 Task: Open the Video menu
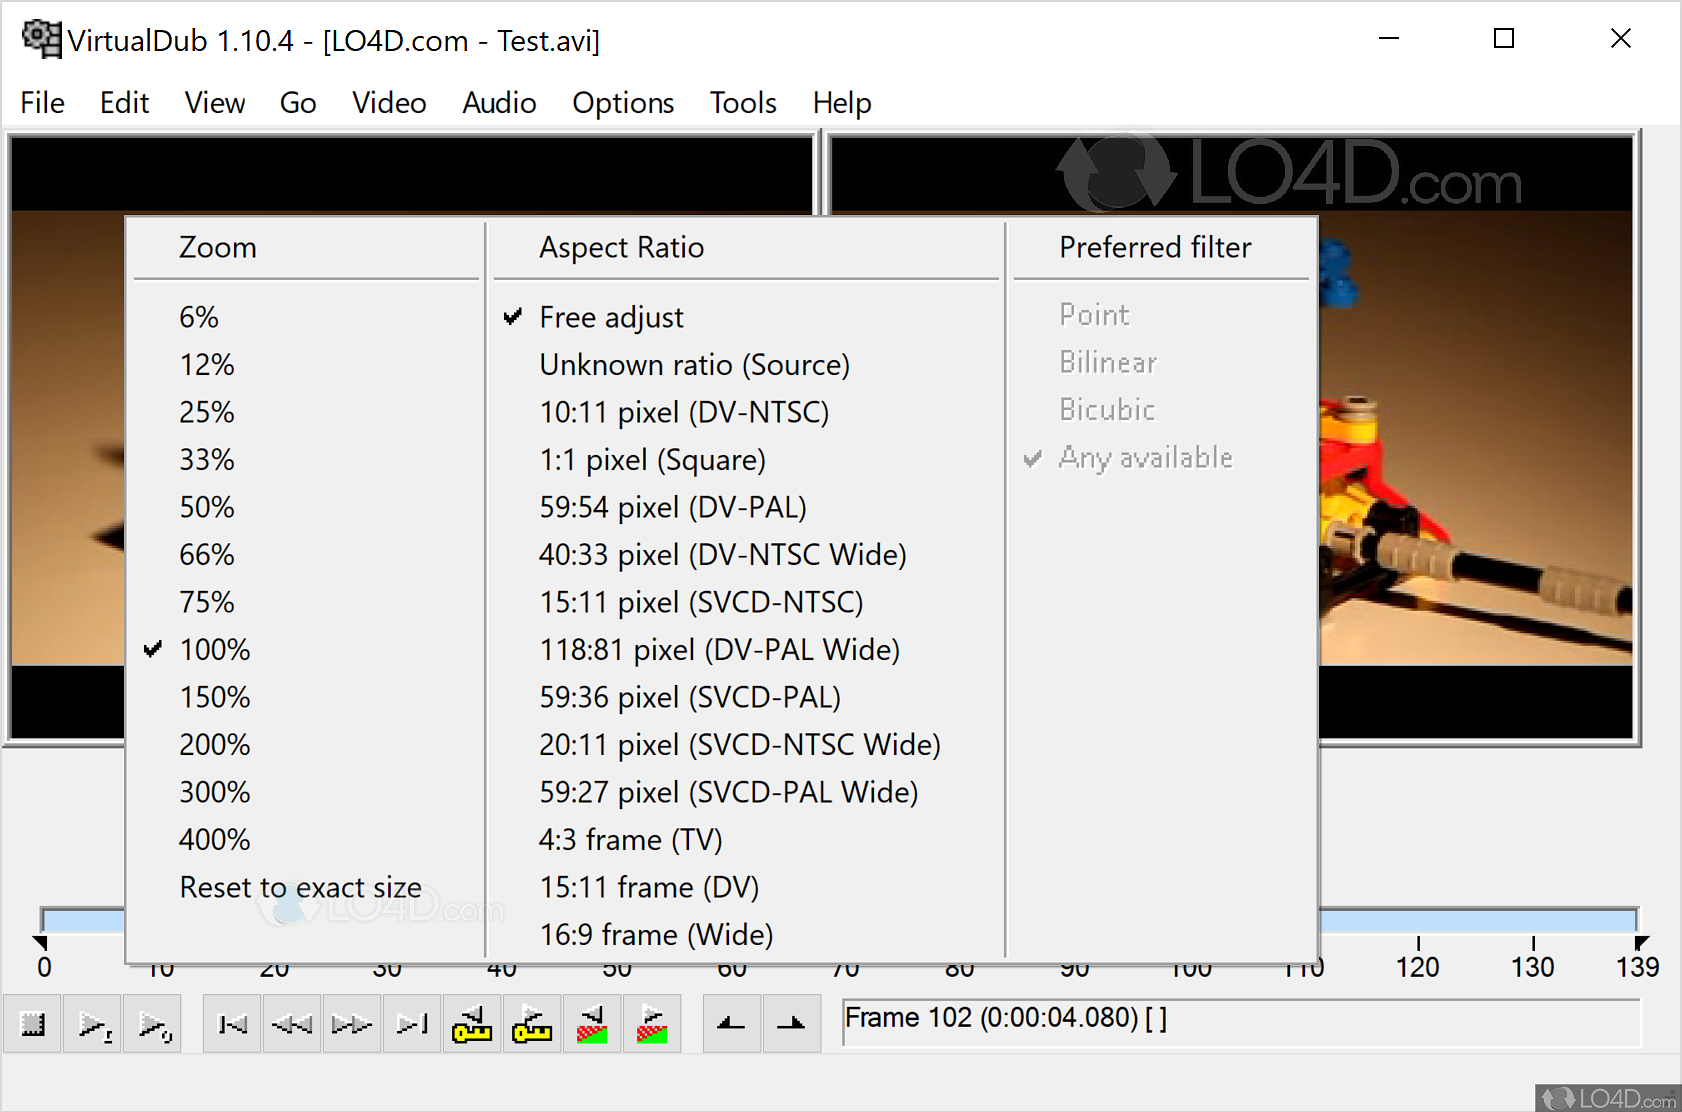tap(389, 103)
